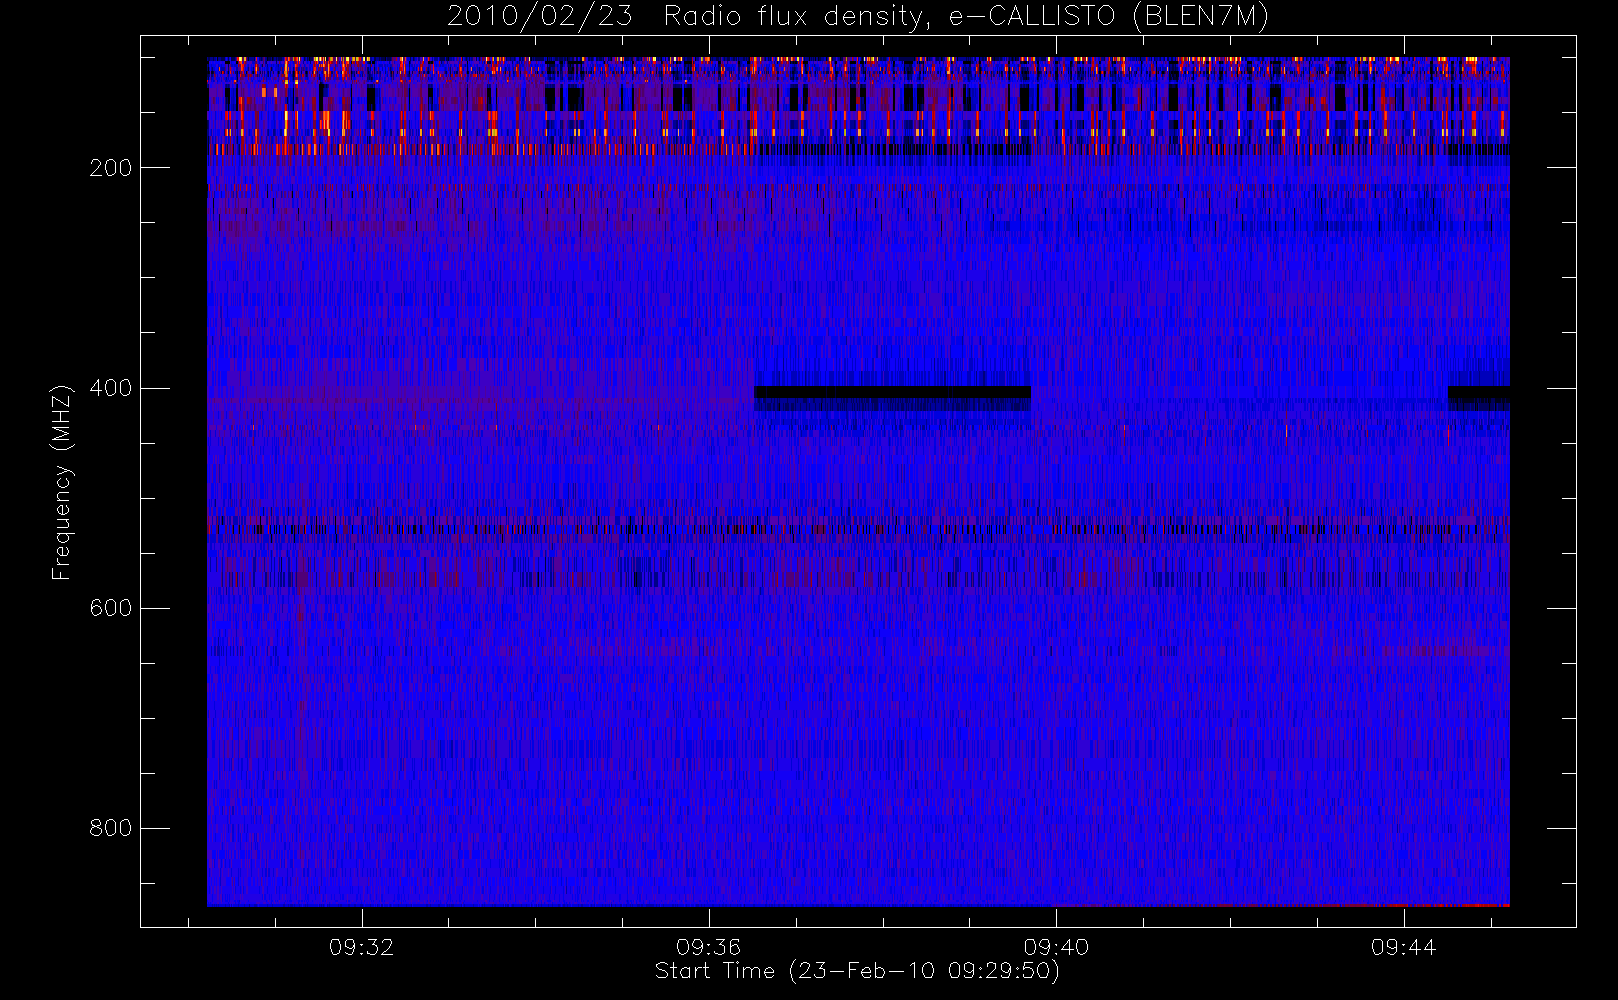Image resolution: width=1618 pixels, height=1000 pixels.
Task: Click the 09:32 time tick label
Action: point(361,947)
